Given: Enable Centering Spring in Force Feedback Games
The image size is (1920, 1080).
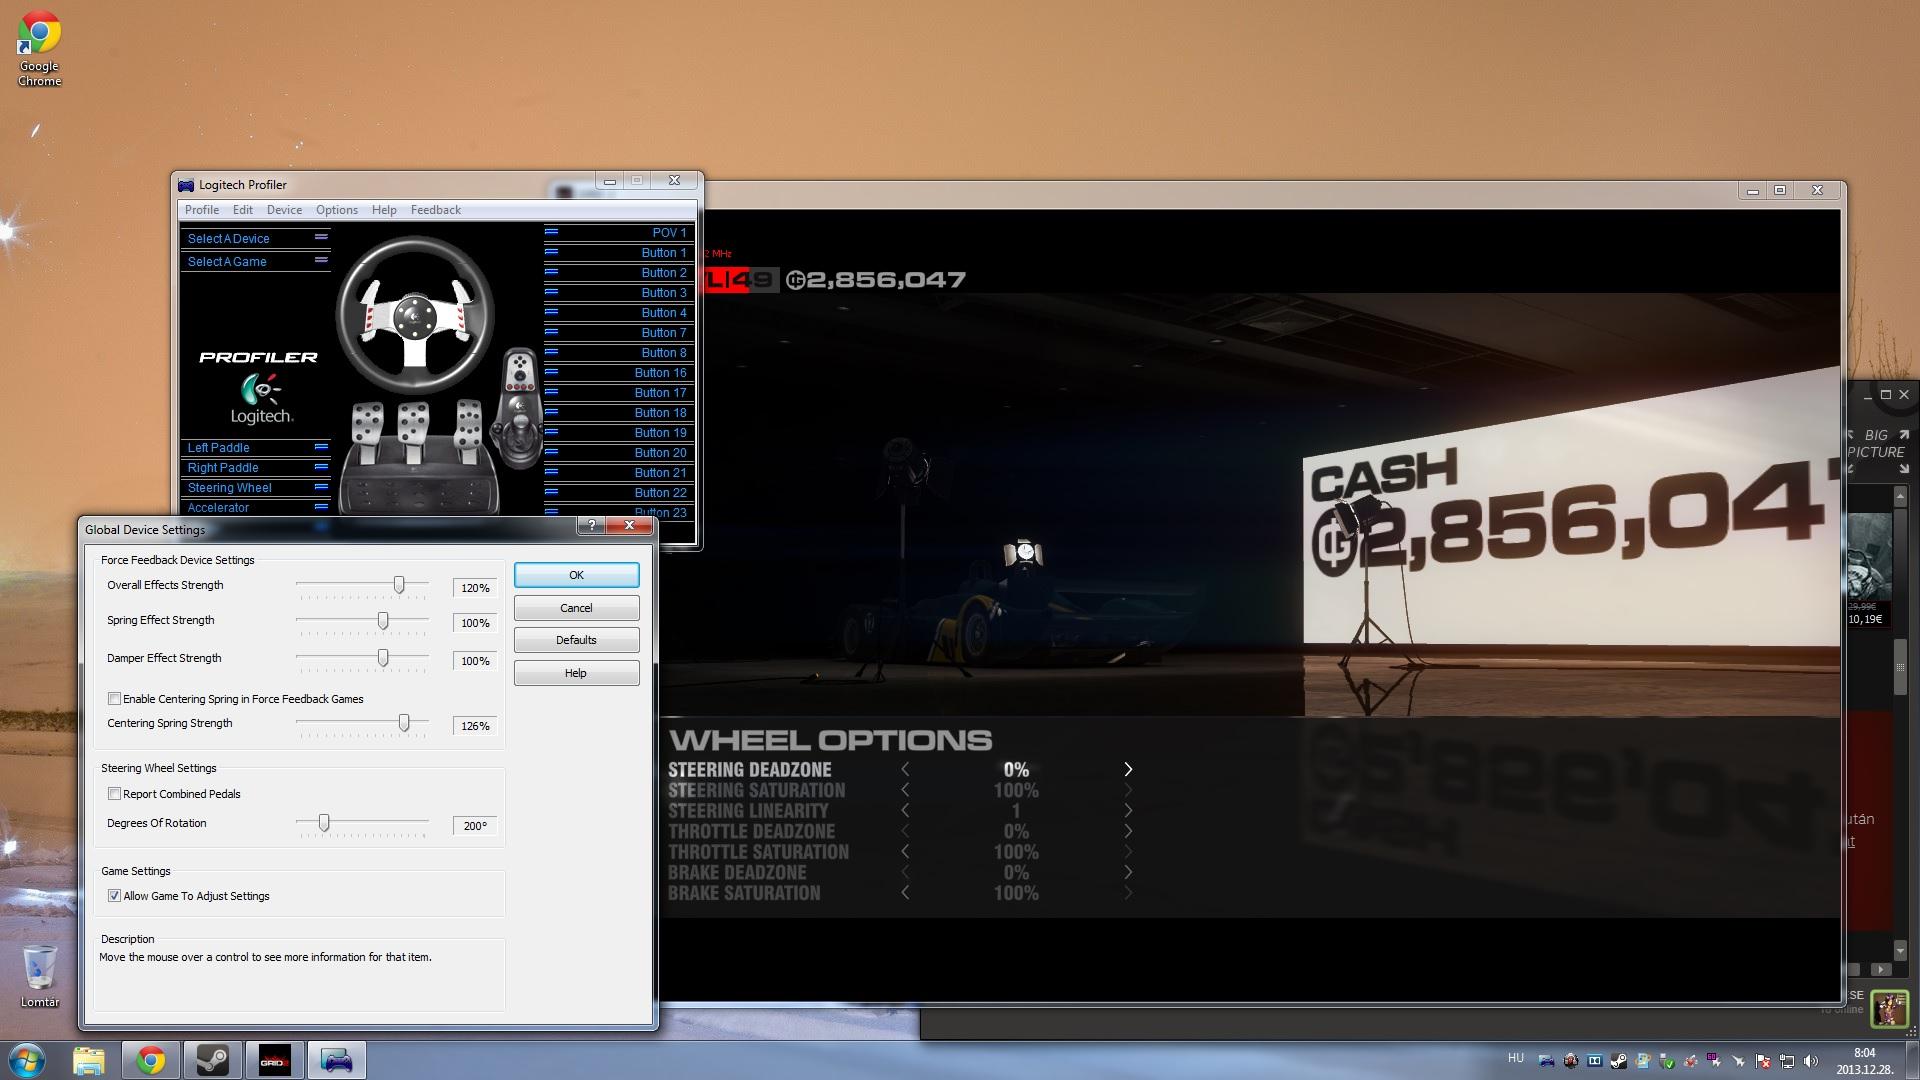Looking at the screenshot, I should coord(115,699).
